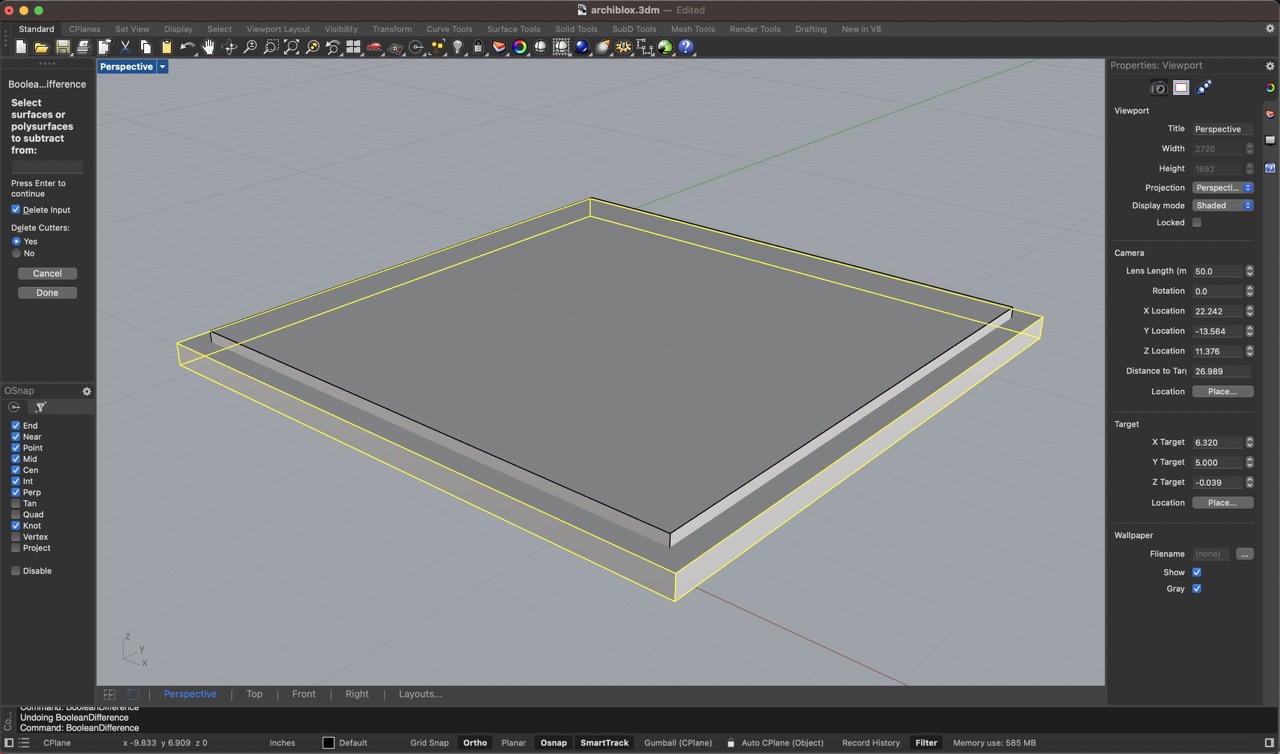Switch to CPlanes toolbar tab
This screenshot has width=1280, height=754.
(x=84, y=29)
